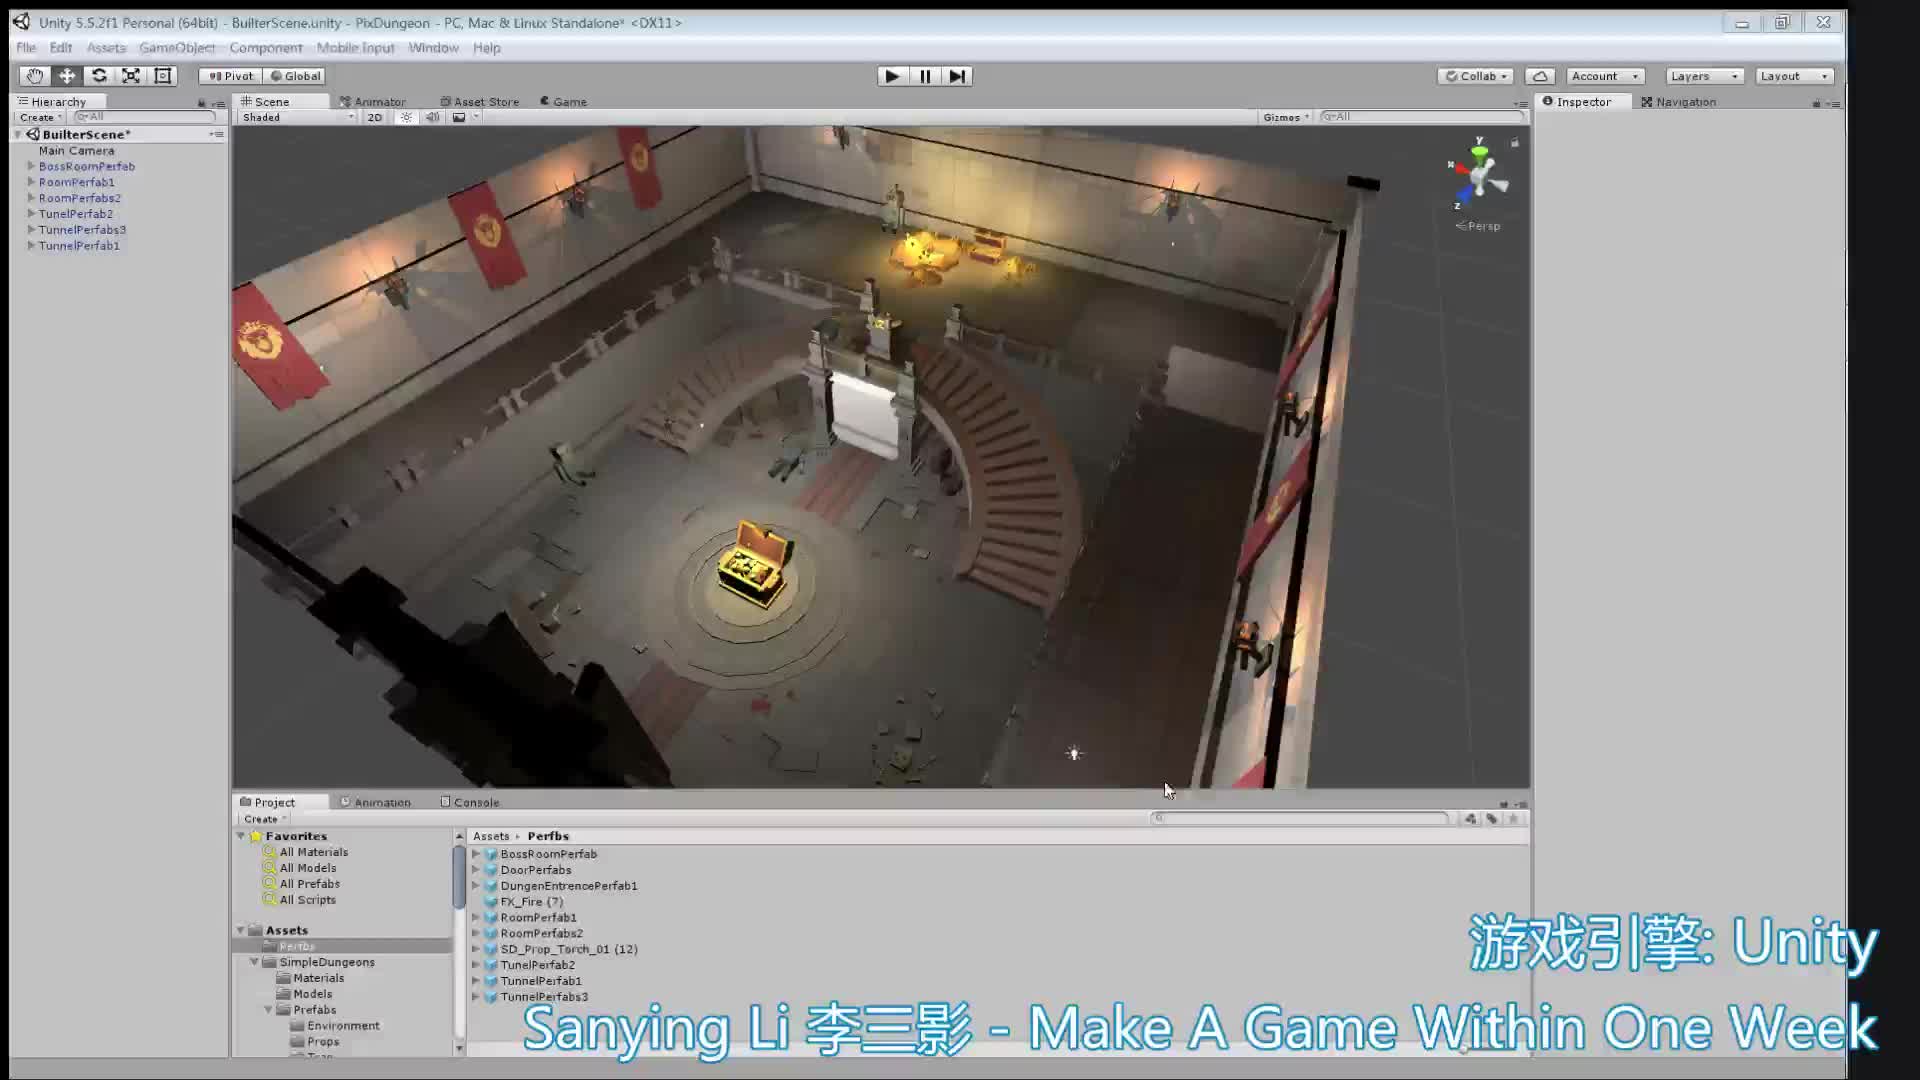Select the Rotate tool
The width and height of the screenshot is (1920, 1080).
coord(99,75)
